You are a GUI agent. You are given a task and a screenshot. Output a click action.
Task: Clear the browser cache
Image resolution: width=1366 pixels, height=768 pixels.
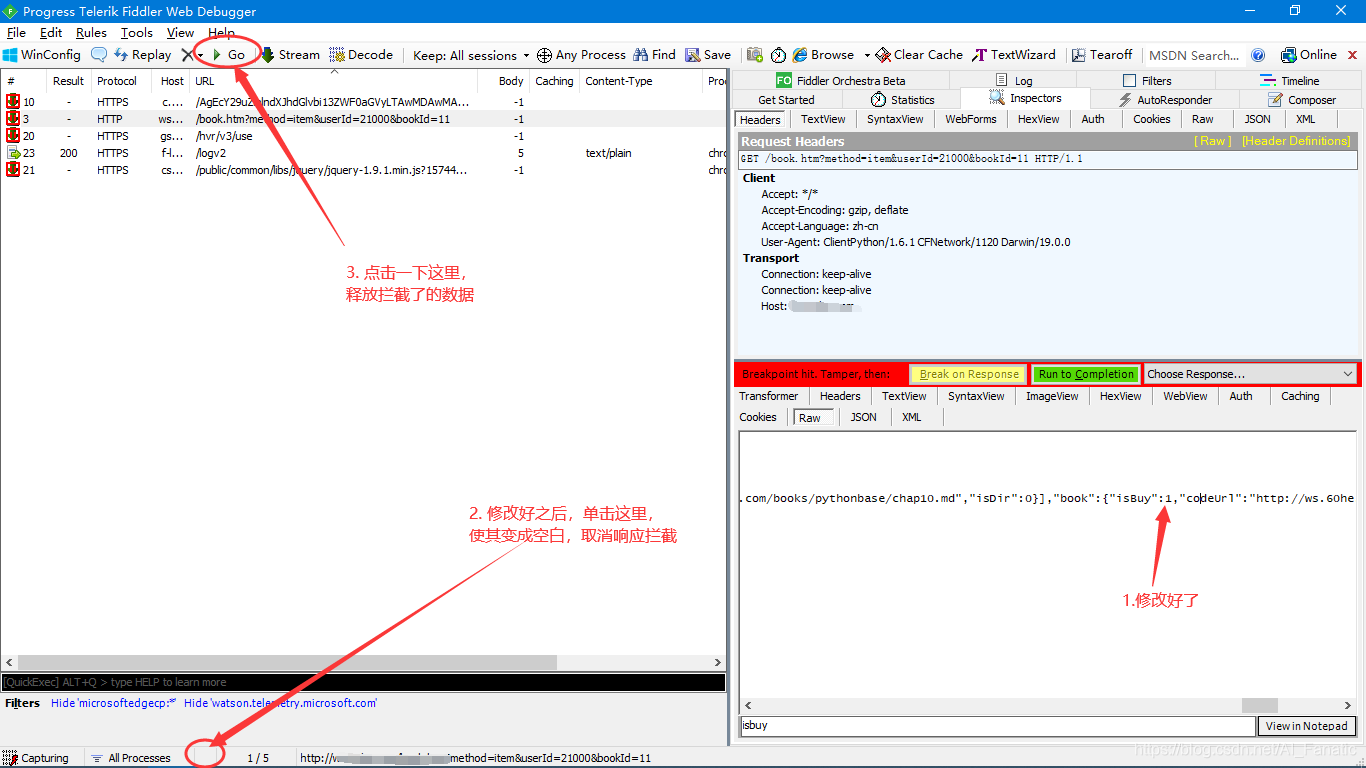919,55
